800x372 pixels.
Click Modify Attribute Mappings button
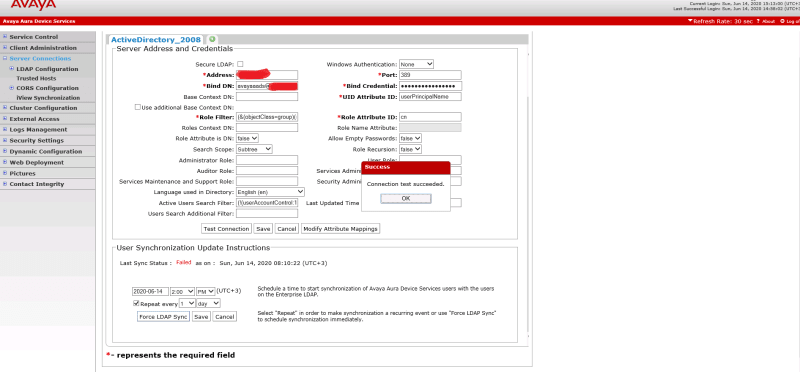click(340, 229)
